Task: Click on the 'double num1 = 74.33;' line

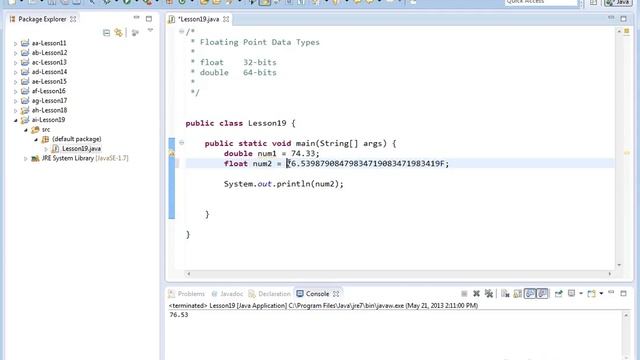Action: [271, 153]
